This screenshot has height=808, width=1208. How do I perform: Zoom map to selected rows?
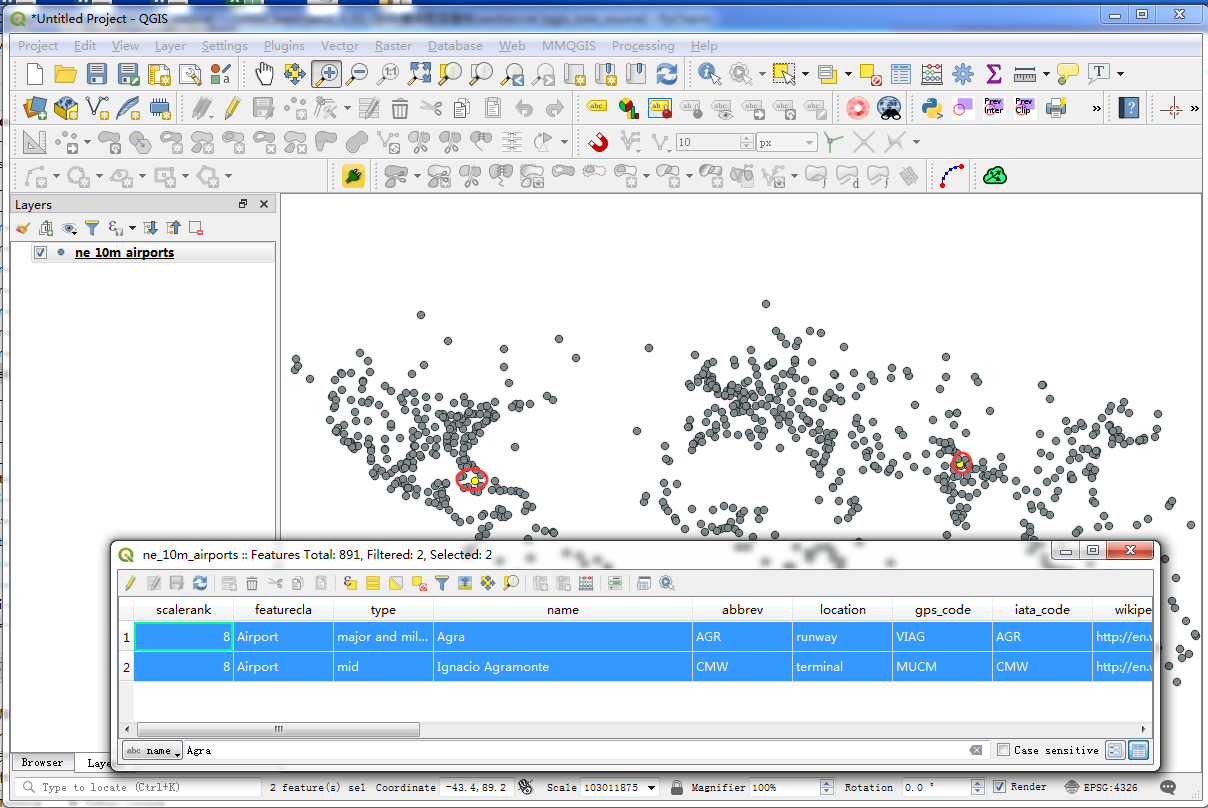[511, 583]
